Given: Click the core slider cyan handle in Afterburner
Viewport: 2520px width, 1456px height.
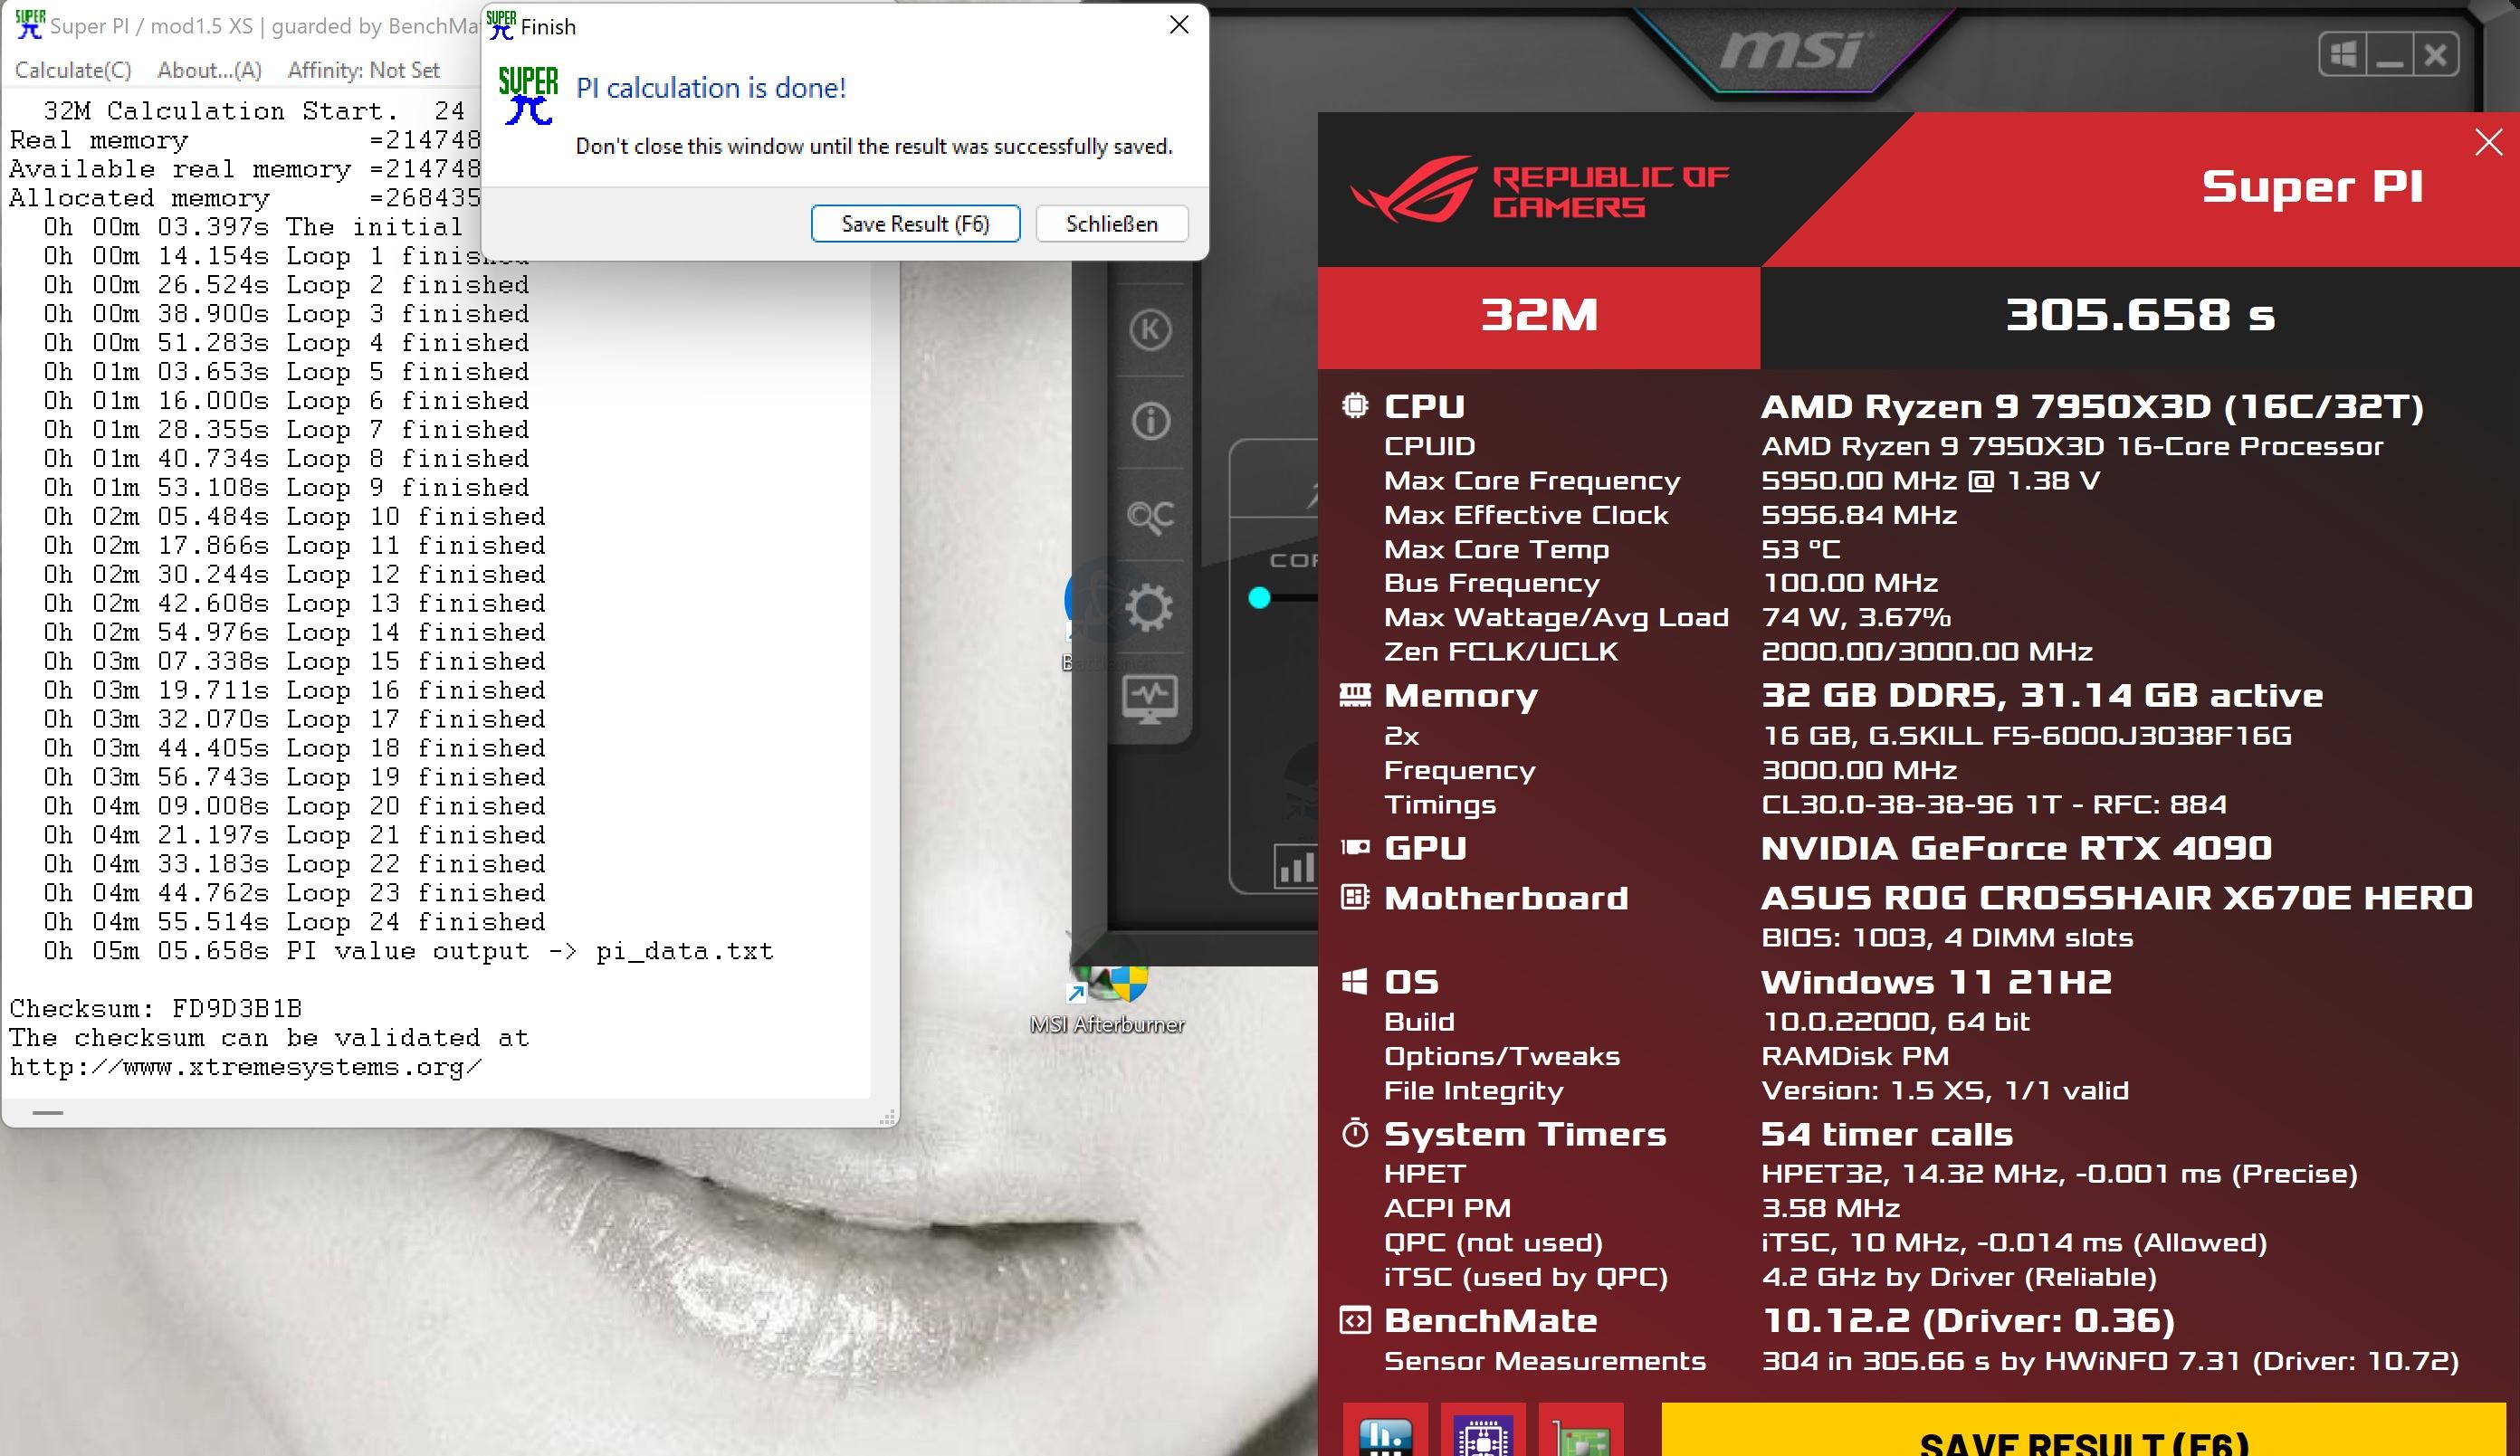Looking at the screenshot, I should [x=1259, y=598].
